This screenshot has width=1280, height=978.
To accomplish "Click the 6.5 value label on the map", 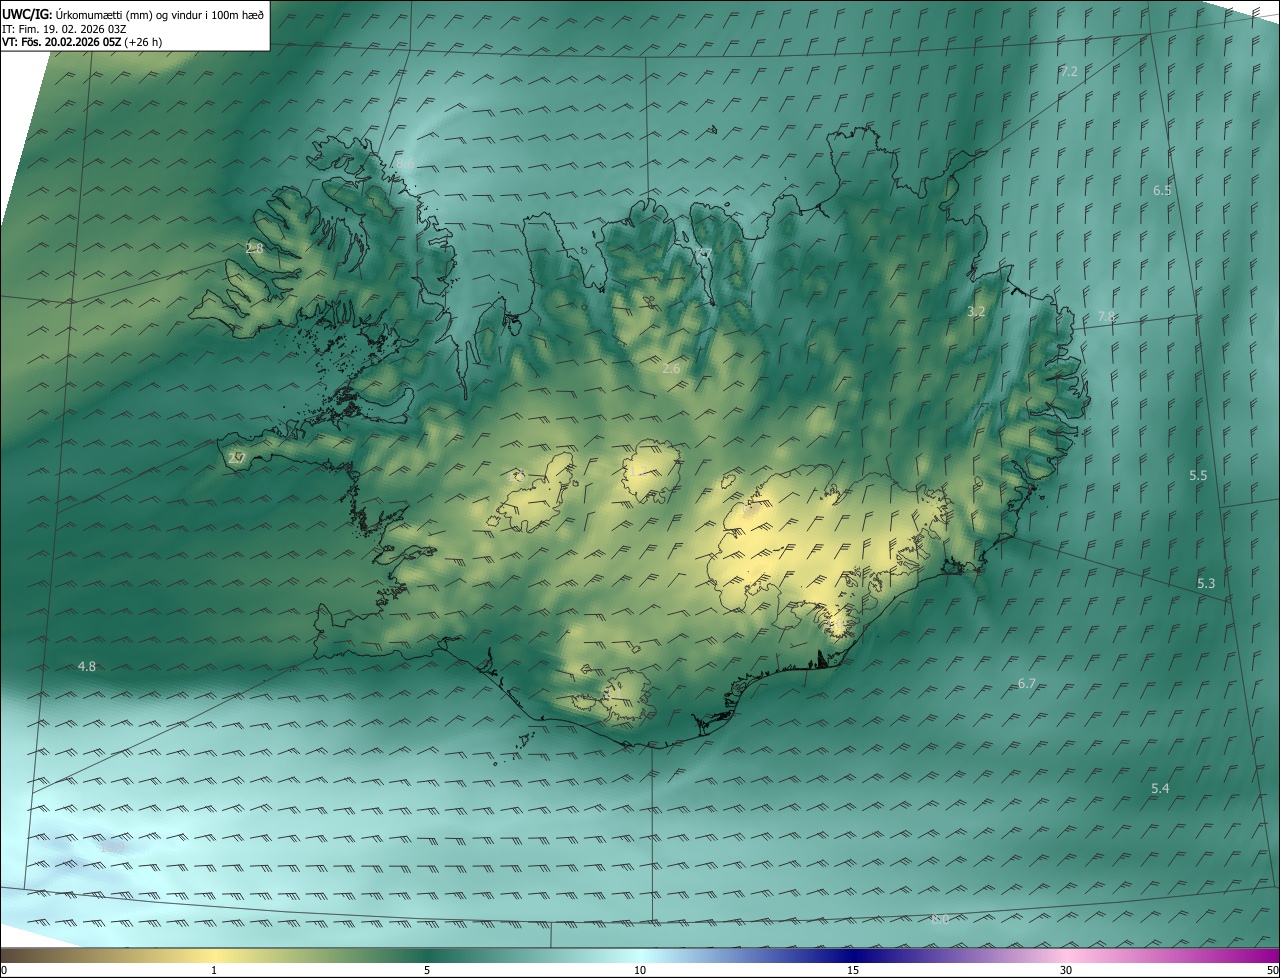I will point(1162,190).
